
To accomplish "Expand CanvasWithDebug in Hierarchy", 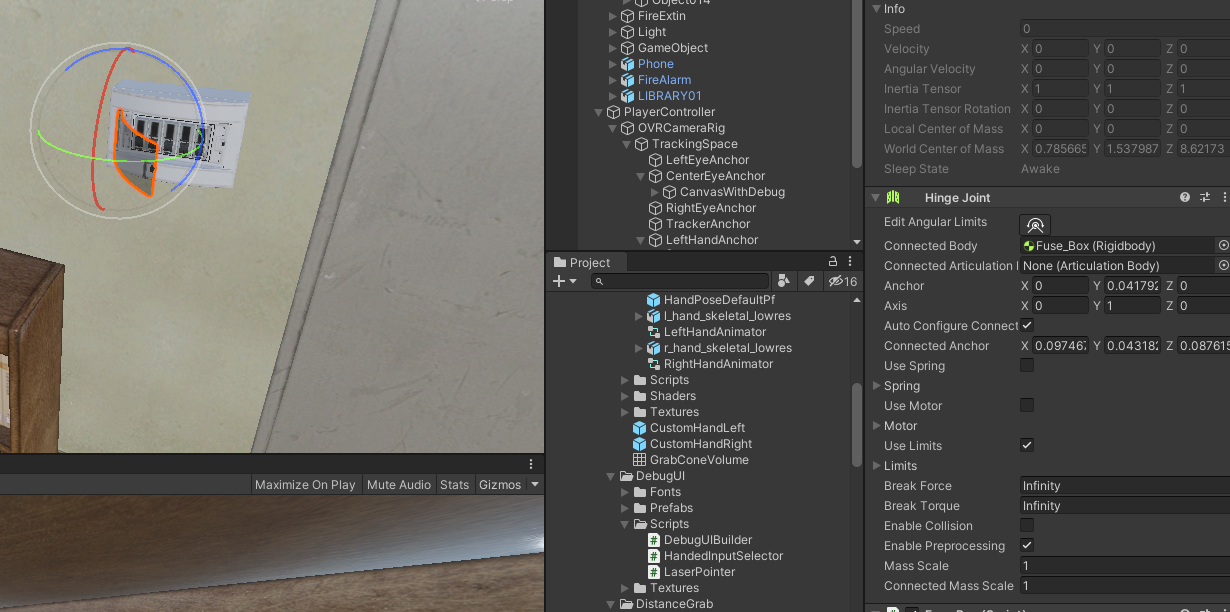I will coord(655,192).
